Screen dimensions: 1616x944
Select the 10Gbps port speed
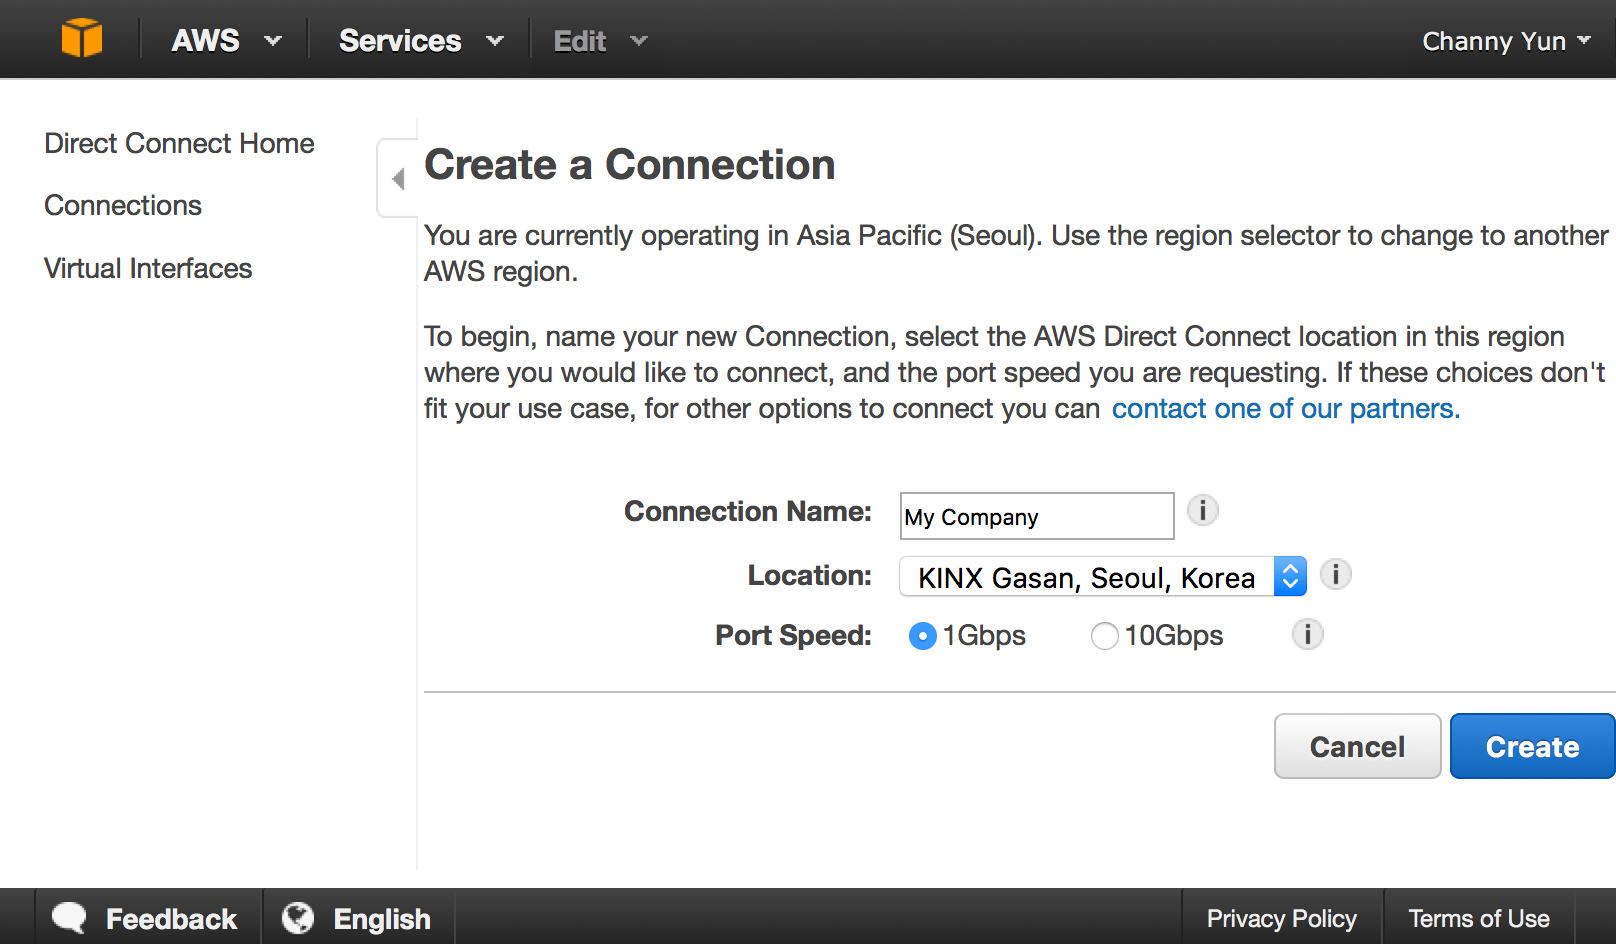(x=1104, y=636)
